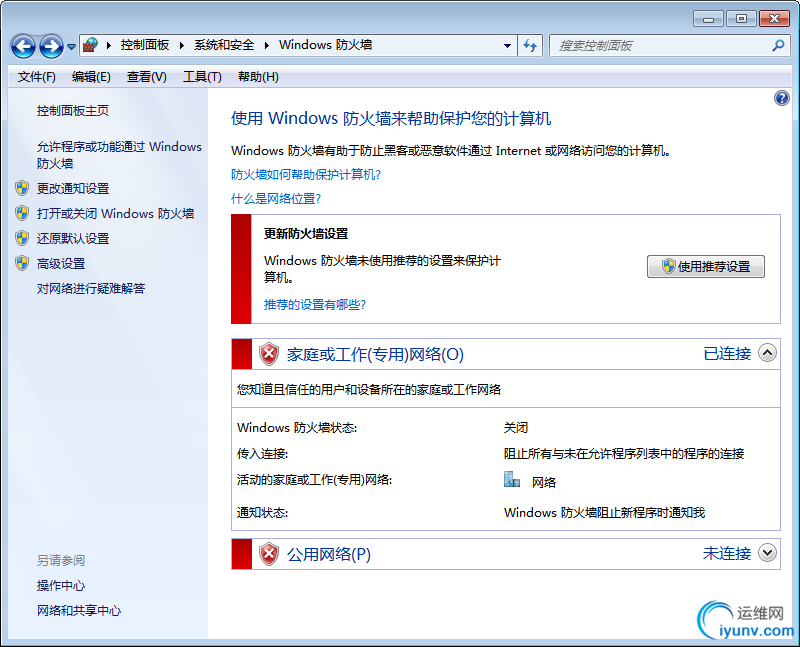Click Windows 防火墙阻止新程序时通知我 text
This screenshot has width=800, height=647.
coord(605,512)
